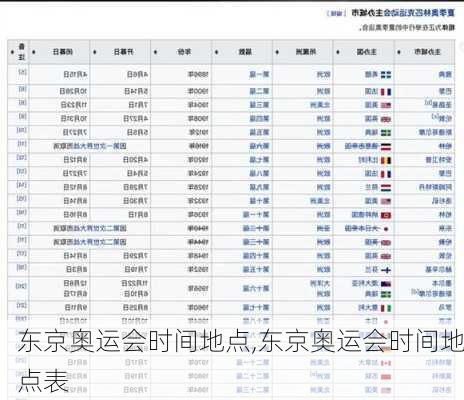Click UK flag in the 第十四届 row

pyautogui.click(x=386, y=256)
